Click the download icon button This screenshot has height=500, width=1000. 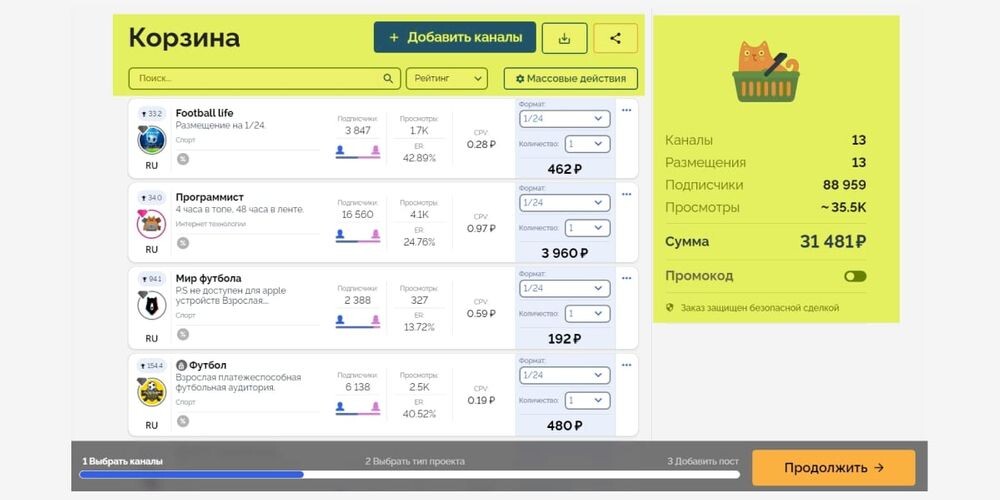564,38
